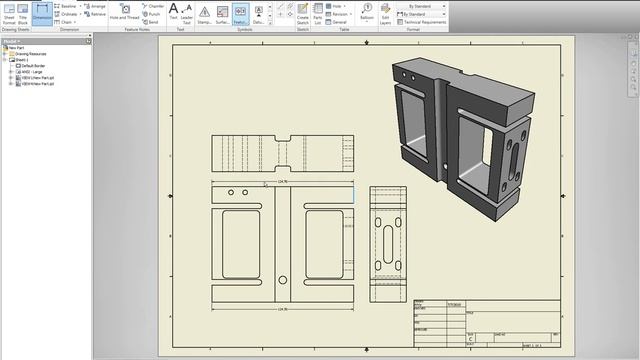Select Sheet:1 in the browser

22,60
